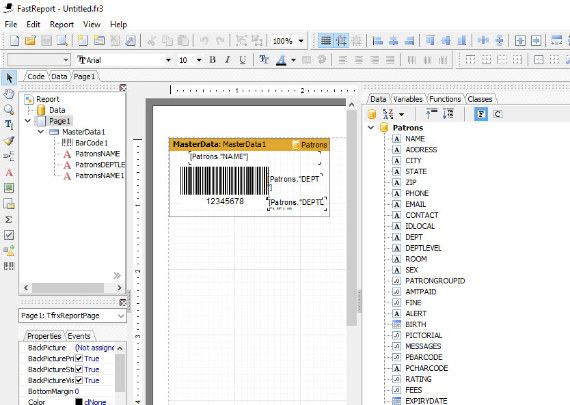Click the Font Color A swatch

click(x=281, y=60)
